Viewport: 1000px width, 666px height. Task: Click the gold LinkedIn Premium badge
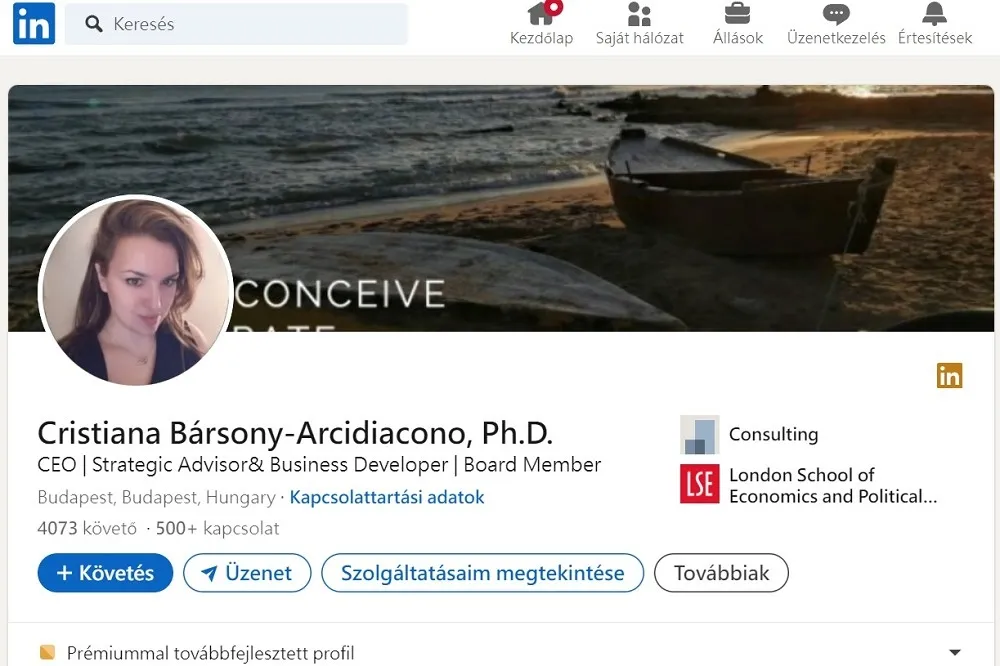click(x=950, y=375)
